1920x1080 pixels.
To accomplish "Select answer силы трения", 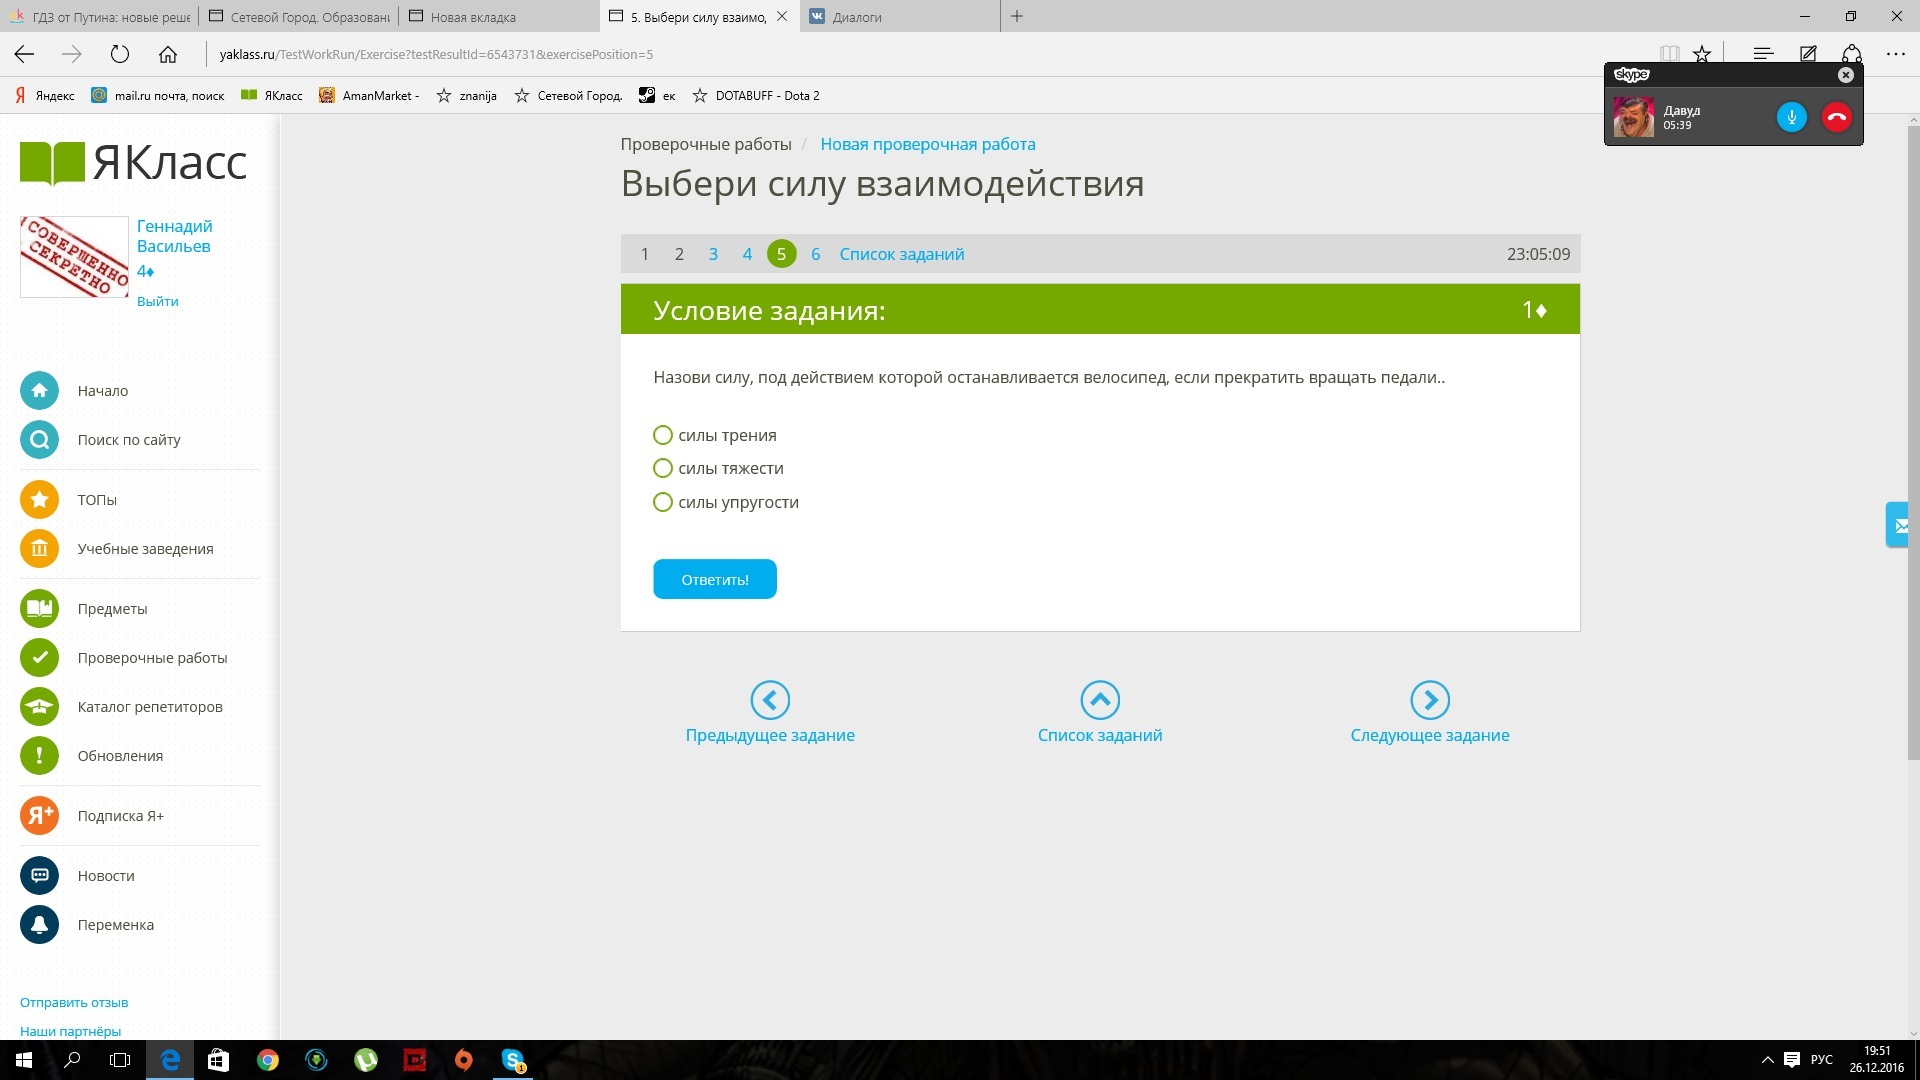I will click(x=662, y=435).
